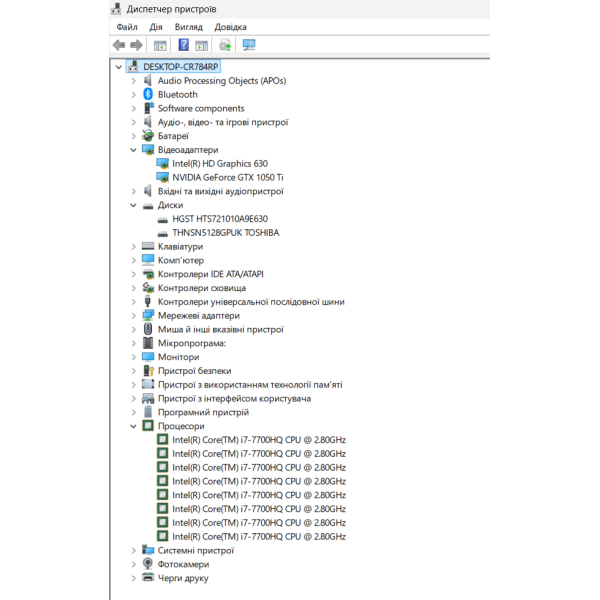Image resolution: width=600 pixels, height=600 pixels.
Task: Select Пристрої з інтерфейсом користувача label
Action: [x=235, y=398]
